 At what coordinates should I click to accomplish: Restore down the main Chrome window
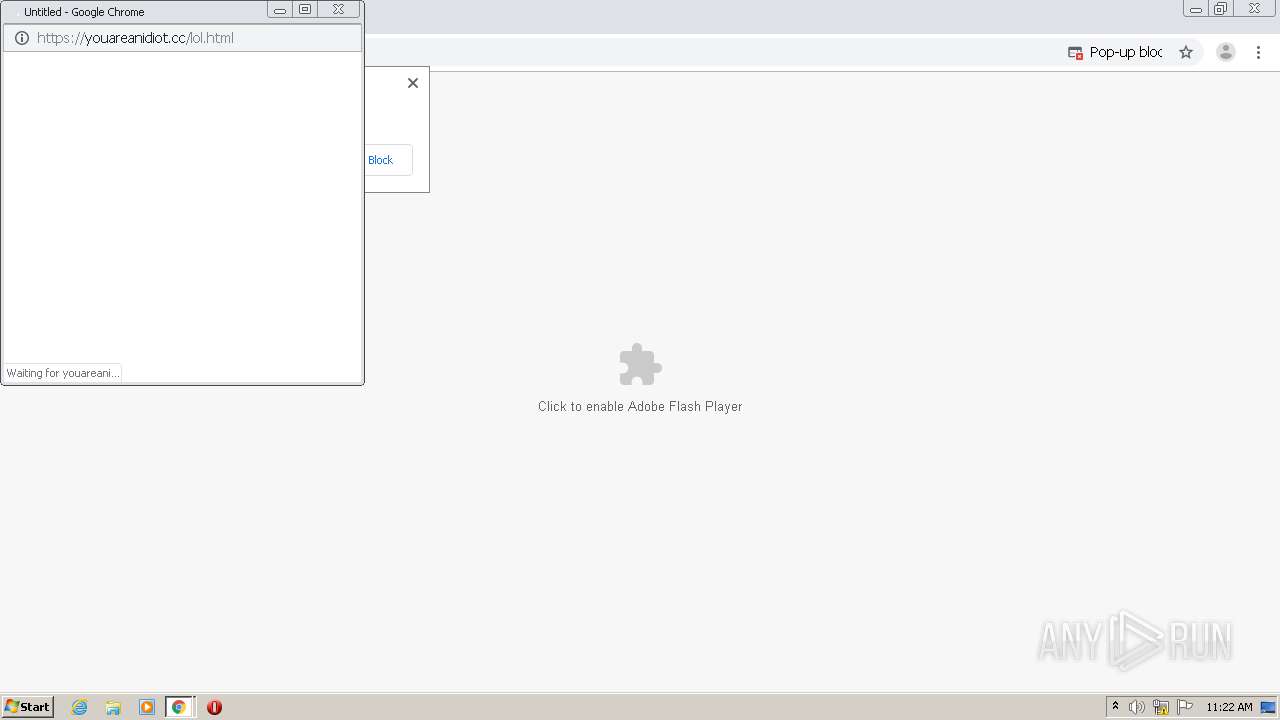[x=1221, y=9]
